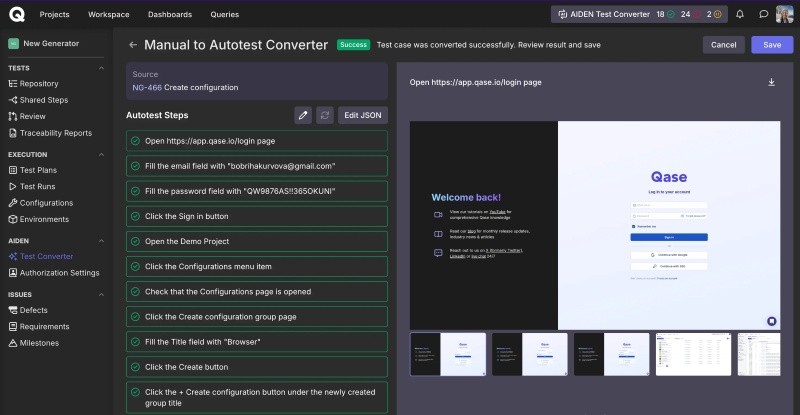800x415 pixels.
Task: Click the Save button
Action: point(772,45)
